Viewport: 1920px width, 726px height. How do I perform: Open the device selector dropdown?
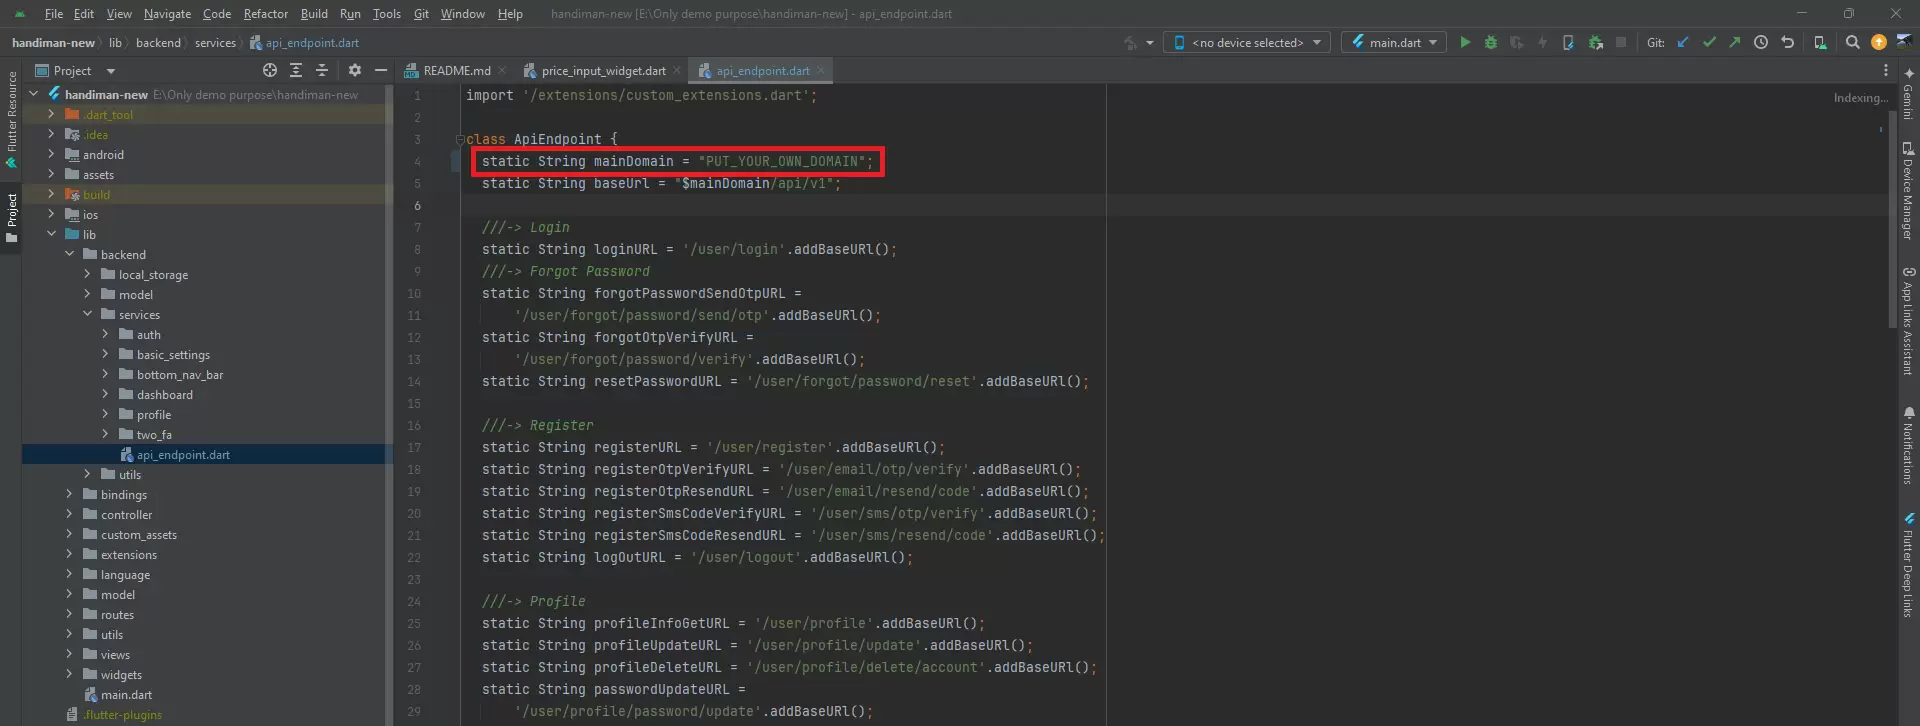click(1246, 42)
